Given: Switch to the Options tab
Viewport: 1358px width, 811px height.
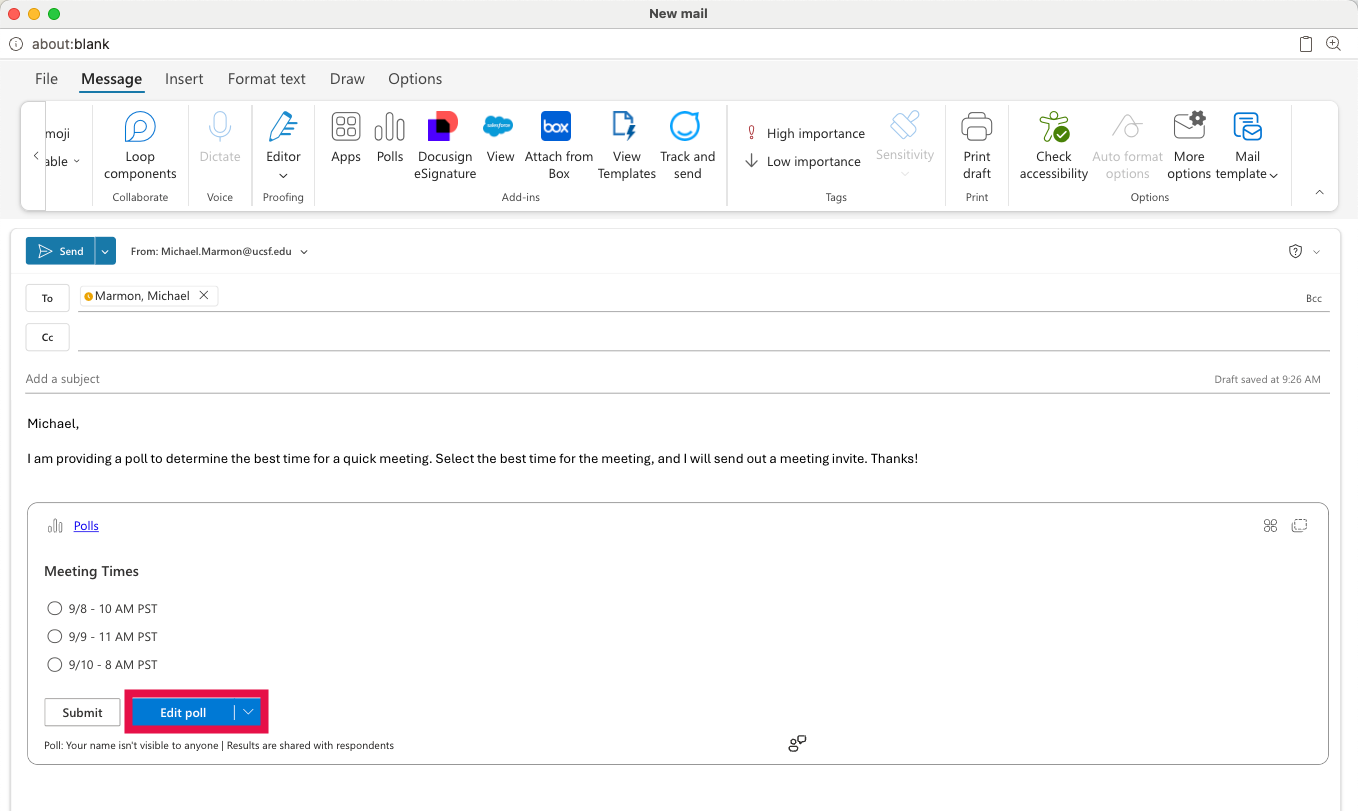Looking at the screenshot, I should click(x=415, y=79).
